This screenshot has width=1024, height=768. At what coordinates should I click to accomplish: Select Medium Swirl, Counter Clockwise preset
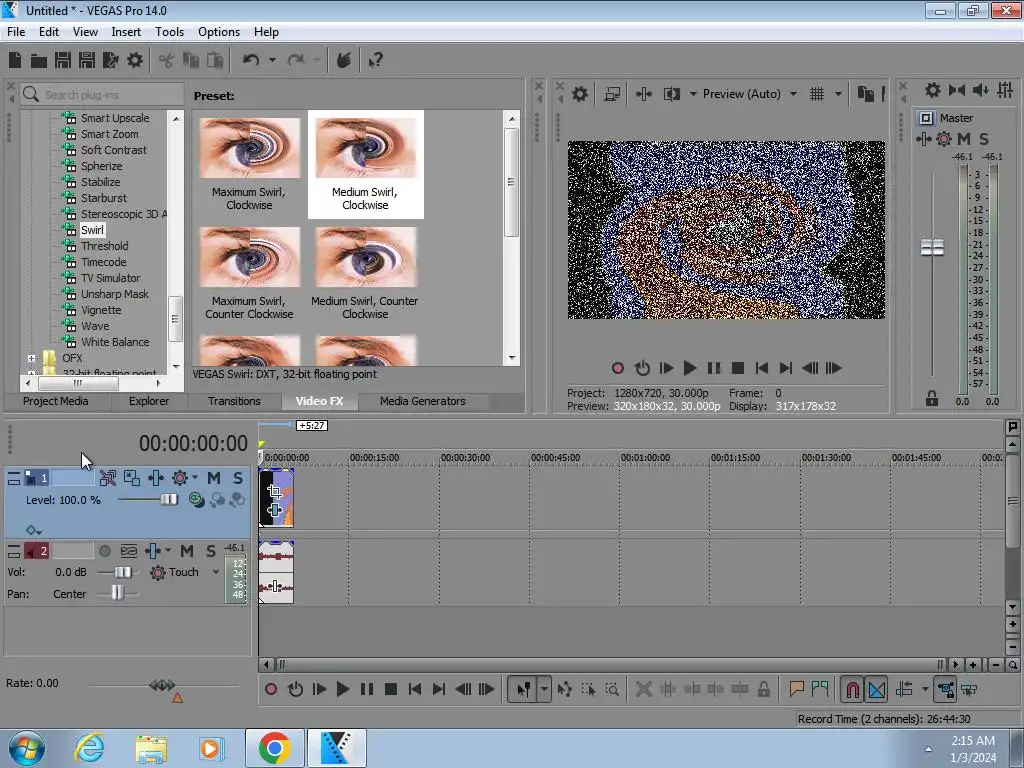tap(365, 273)
